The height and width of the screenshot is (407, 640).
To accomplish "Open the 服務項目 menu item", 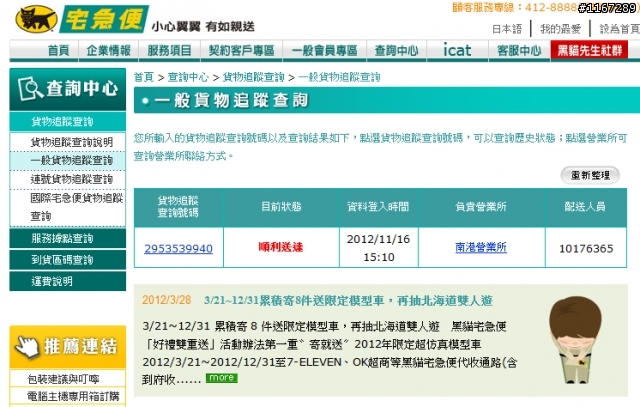I will pos(169,51).
